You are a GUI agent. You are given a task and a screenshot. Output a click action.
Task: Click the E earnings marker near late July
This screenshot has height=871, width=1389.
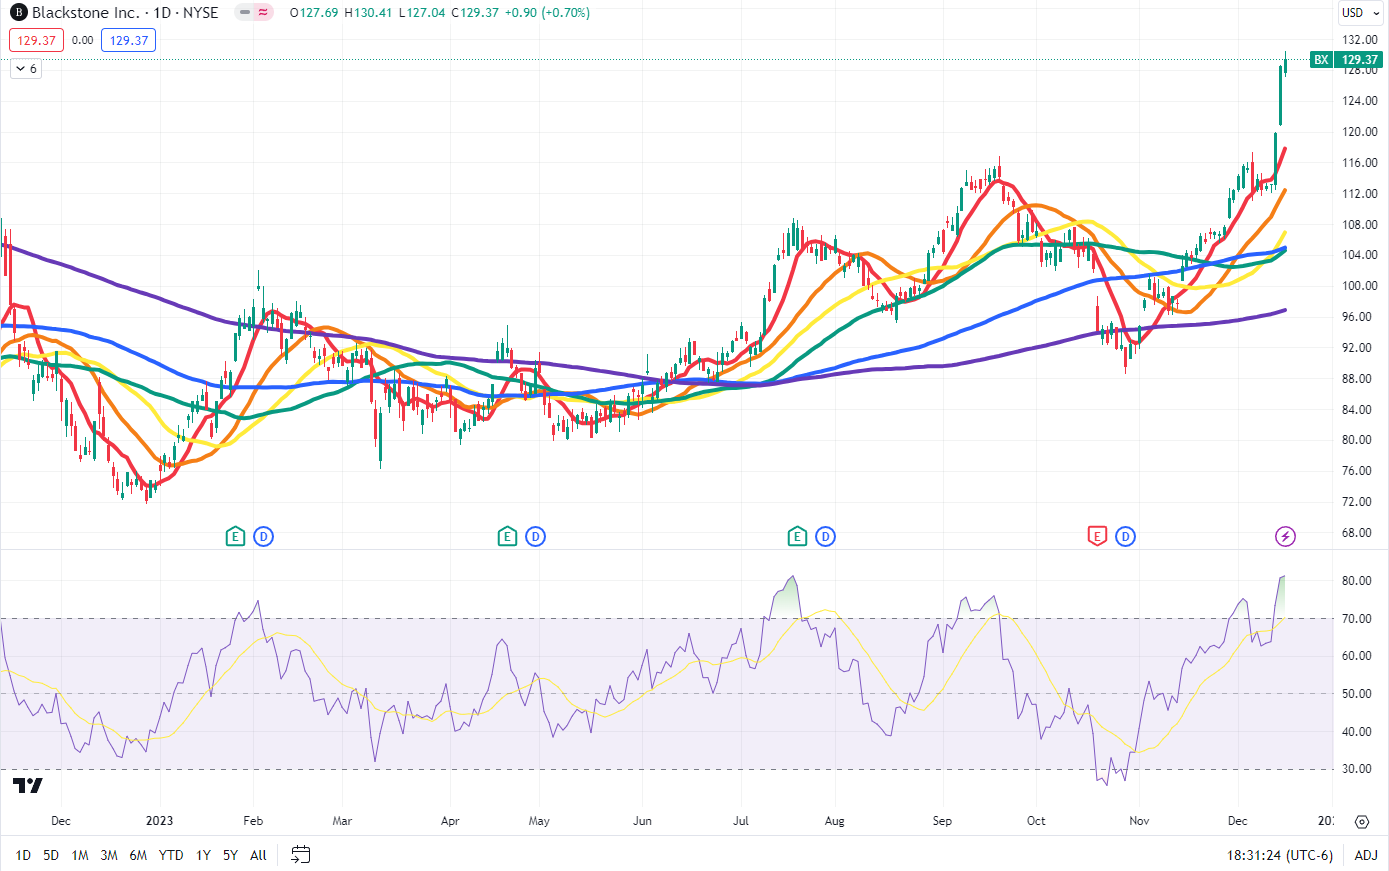click(x=797, y=537)
